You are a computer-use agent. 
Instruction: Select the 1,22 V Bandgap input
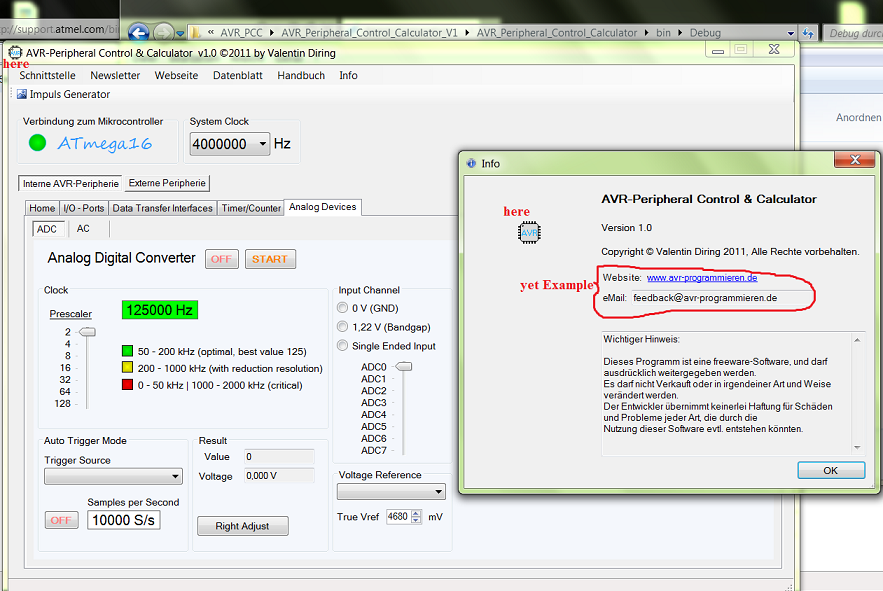342,324
